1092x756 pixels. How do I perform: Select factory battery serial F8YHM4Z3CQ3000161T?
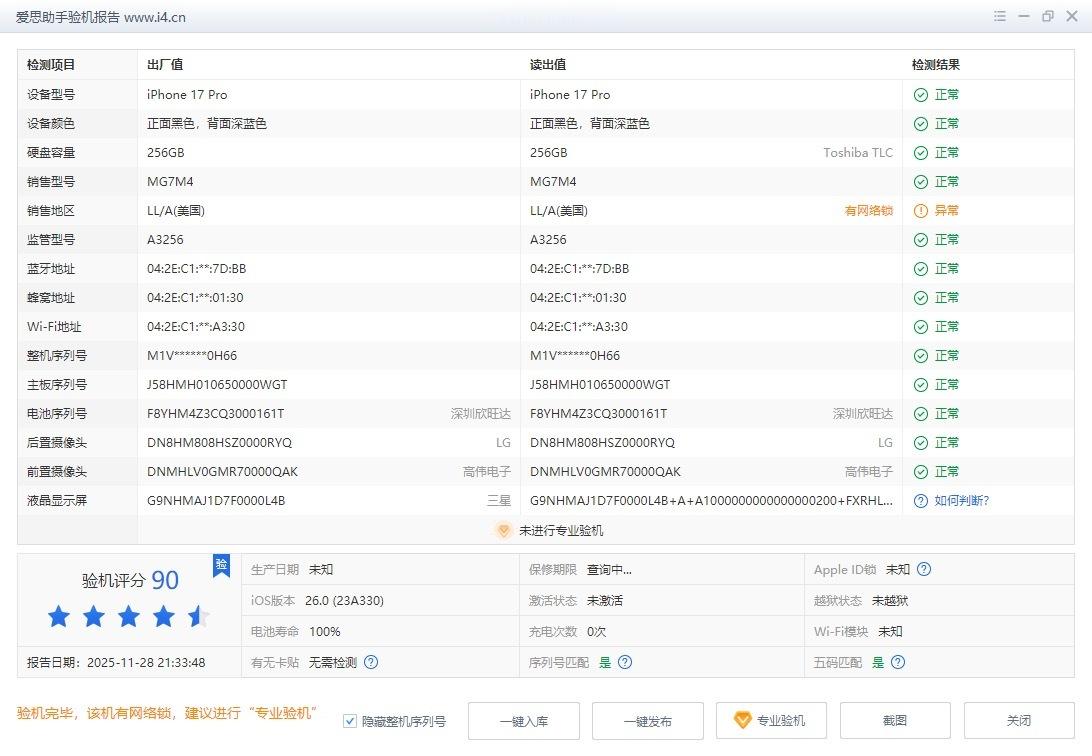pos(216,414)
